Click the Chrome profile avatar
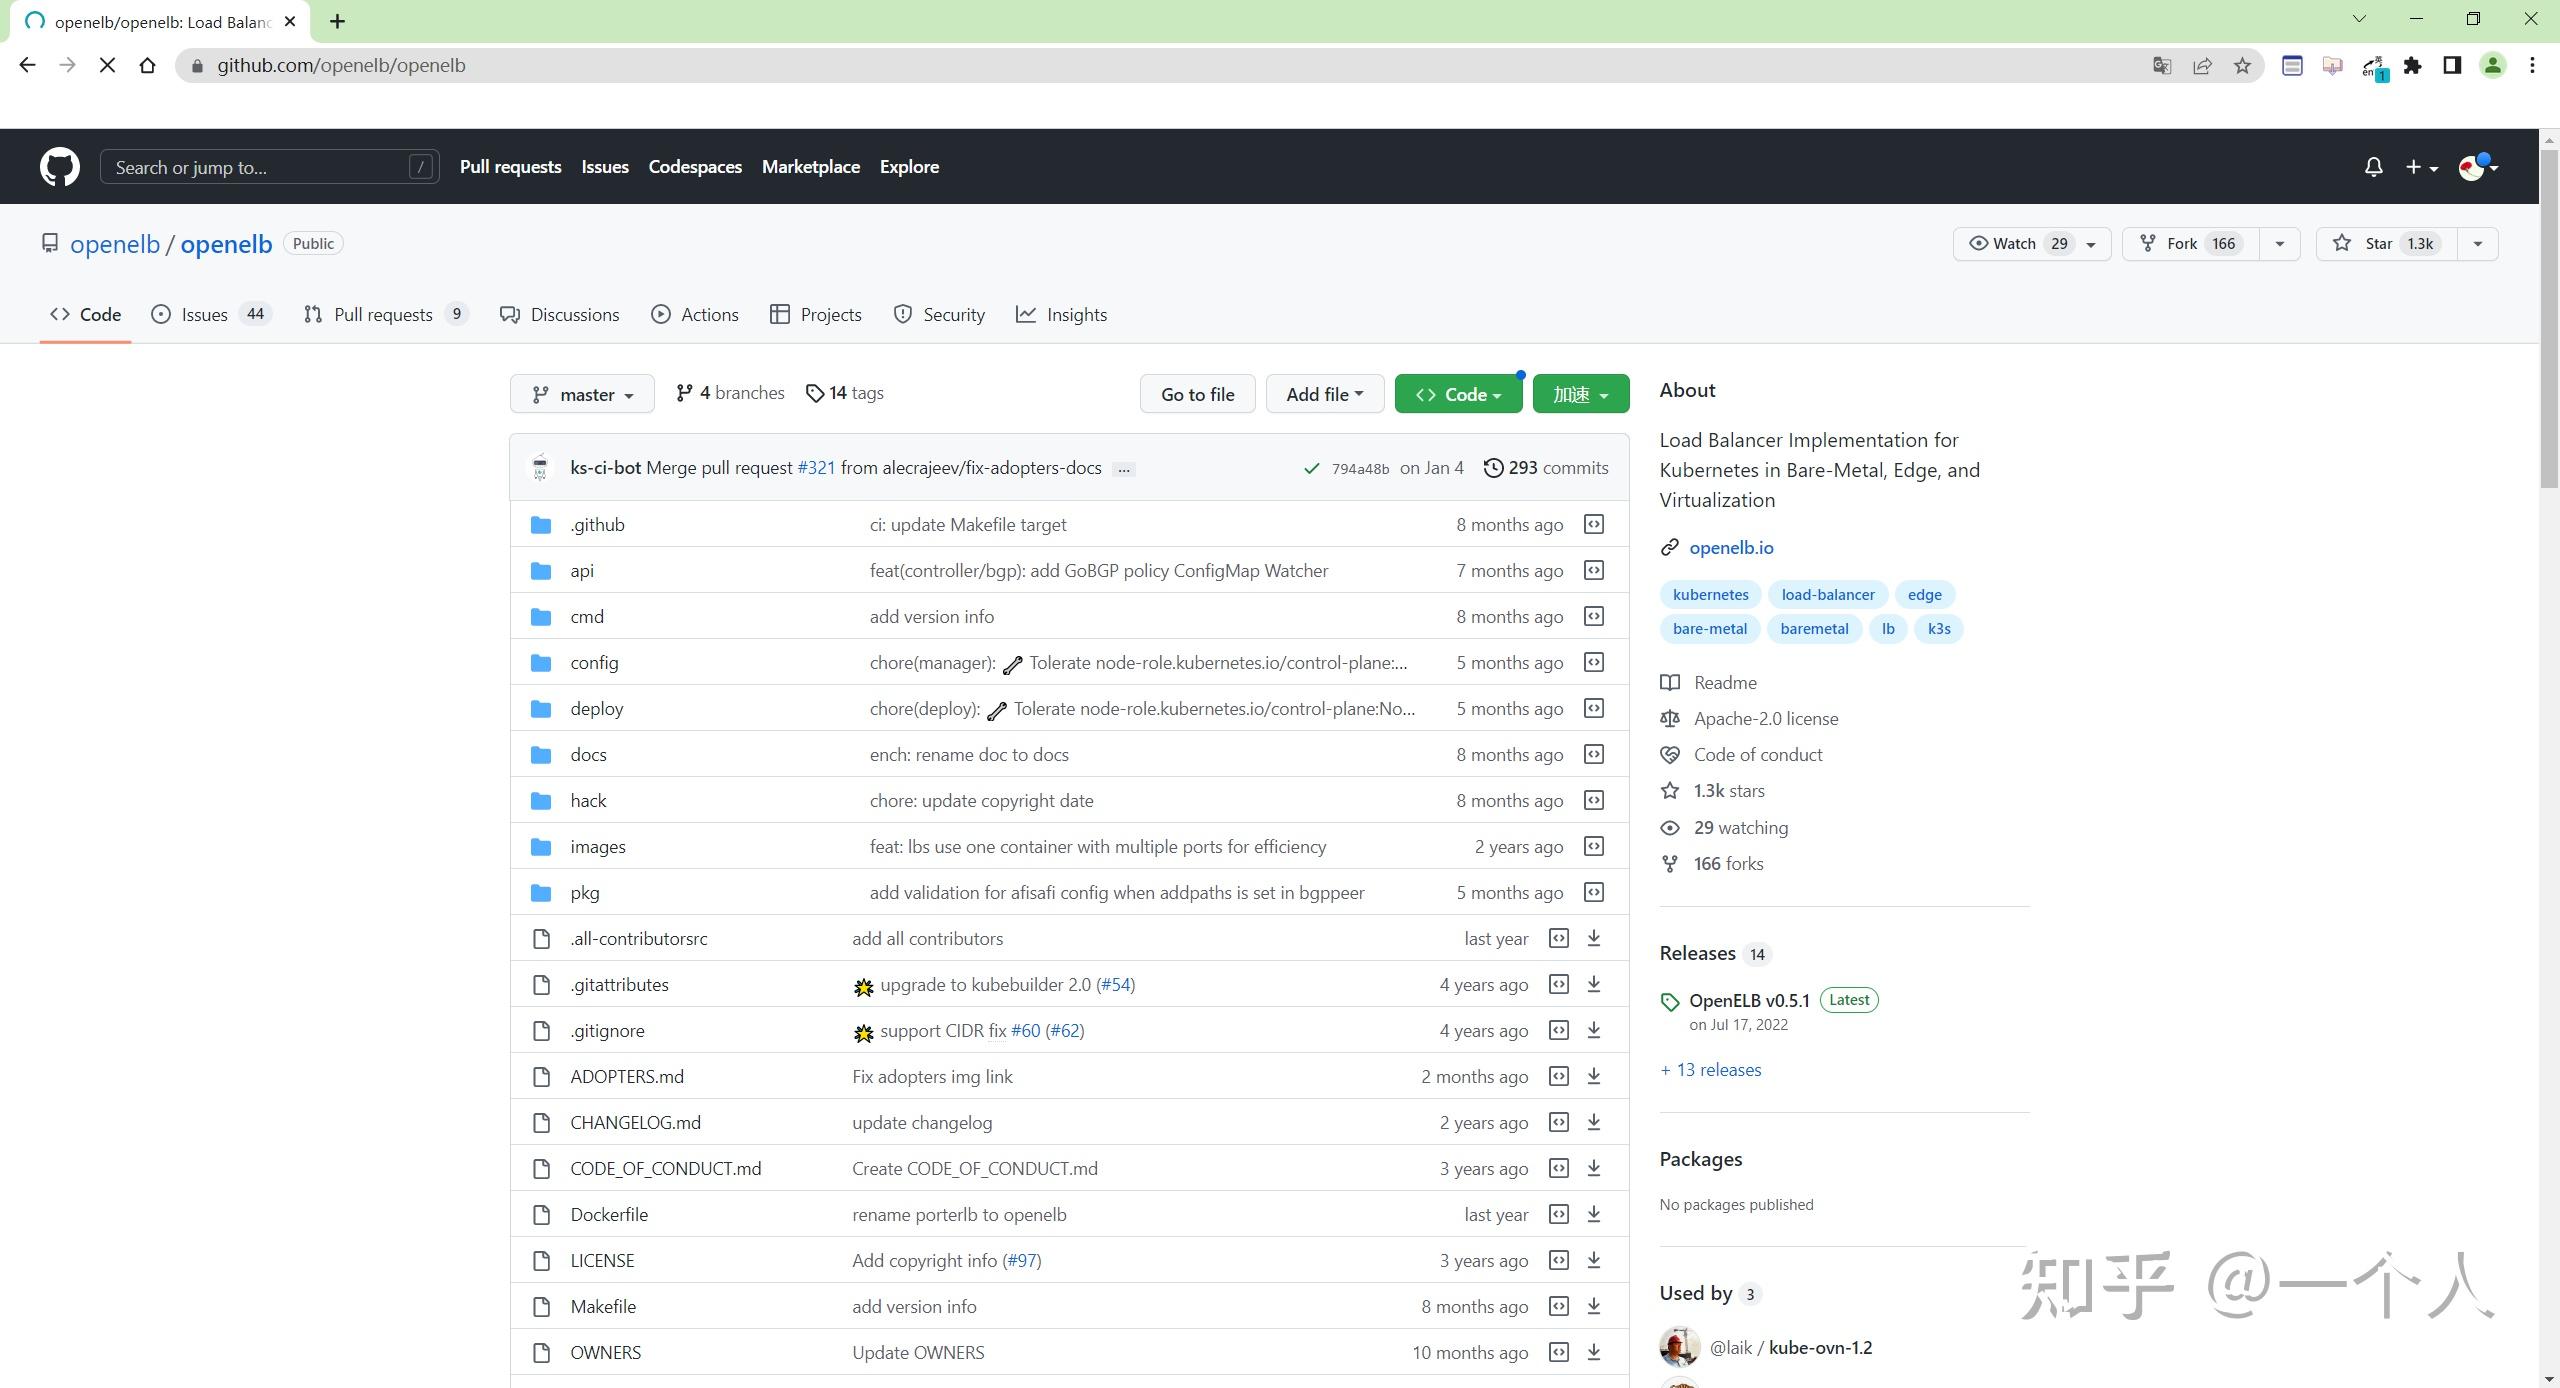The height and width of the screenshot is (1388, 2560). [x=2493, y=66]
